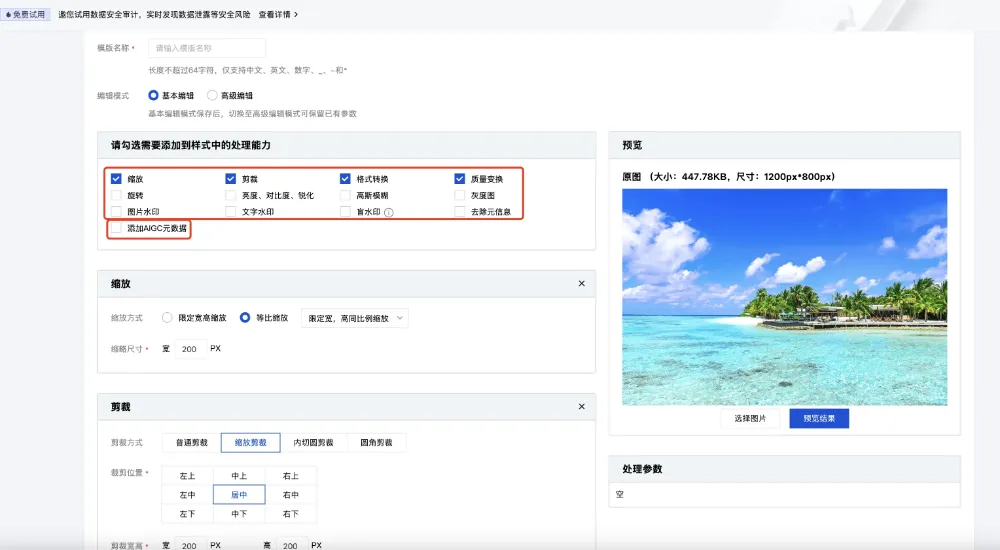Click the template name input field
This screenshot has width=1000, height=550.
click(x=207, y=48)
